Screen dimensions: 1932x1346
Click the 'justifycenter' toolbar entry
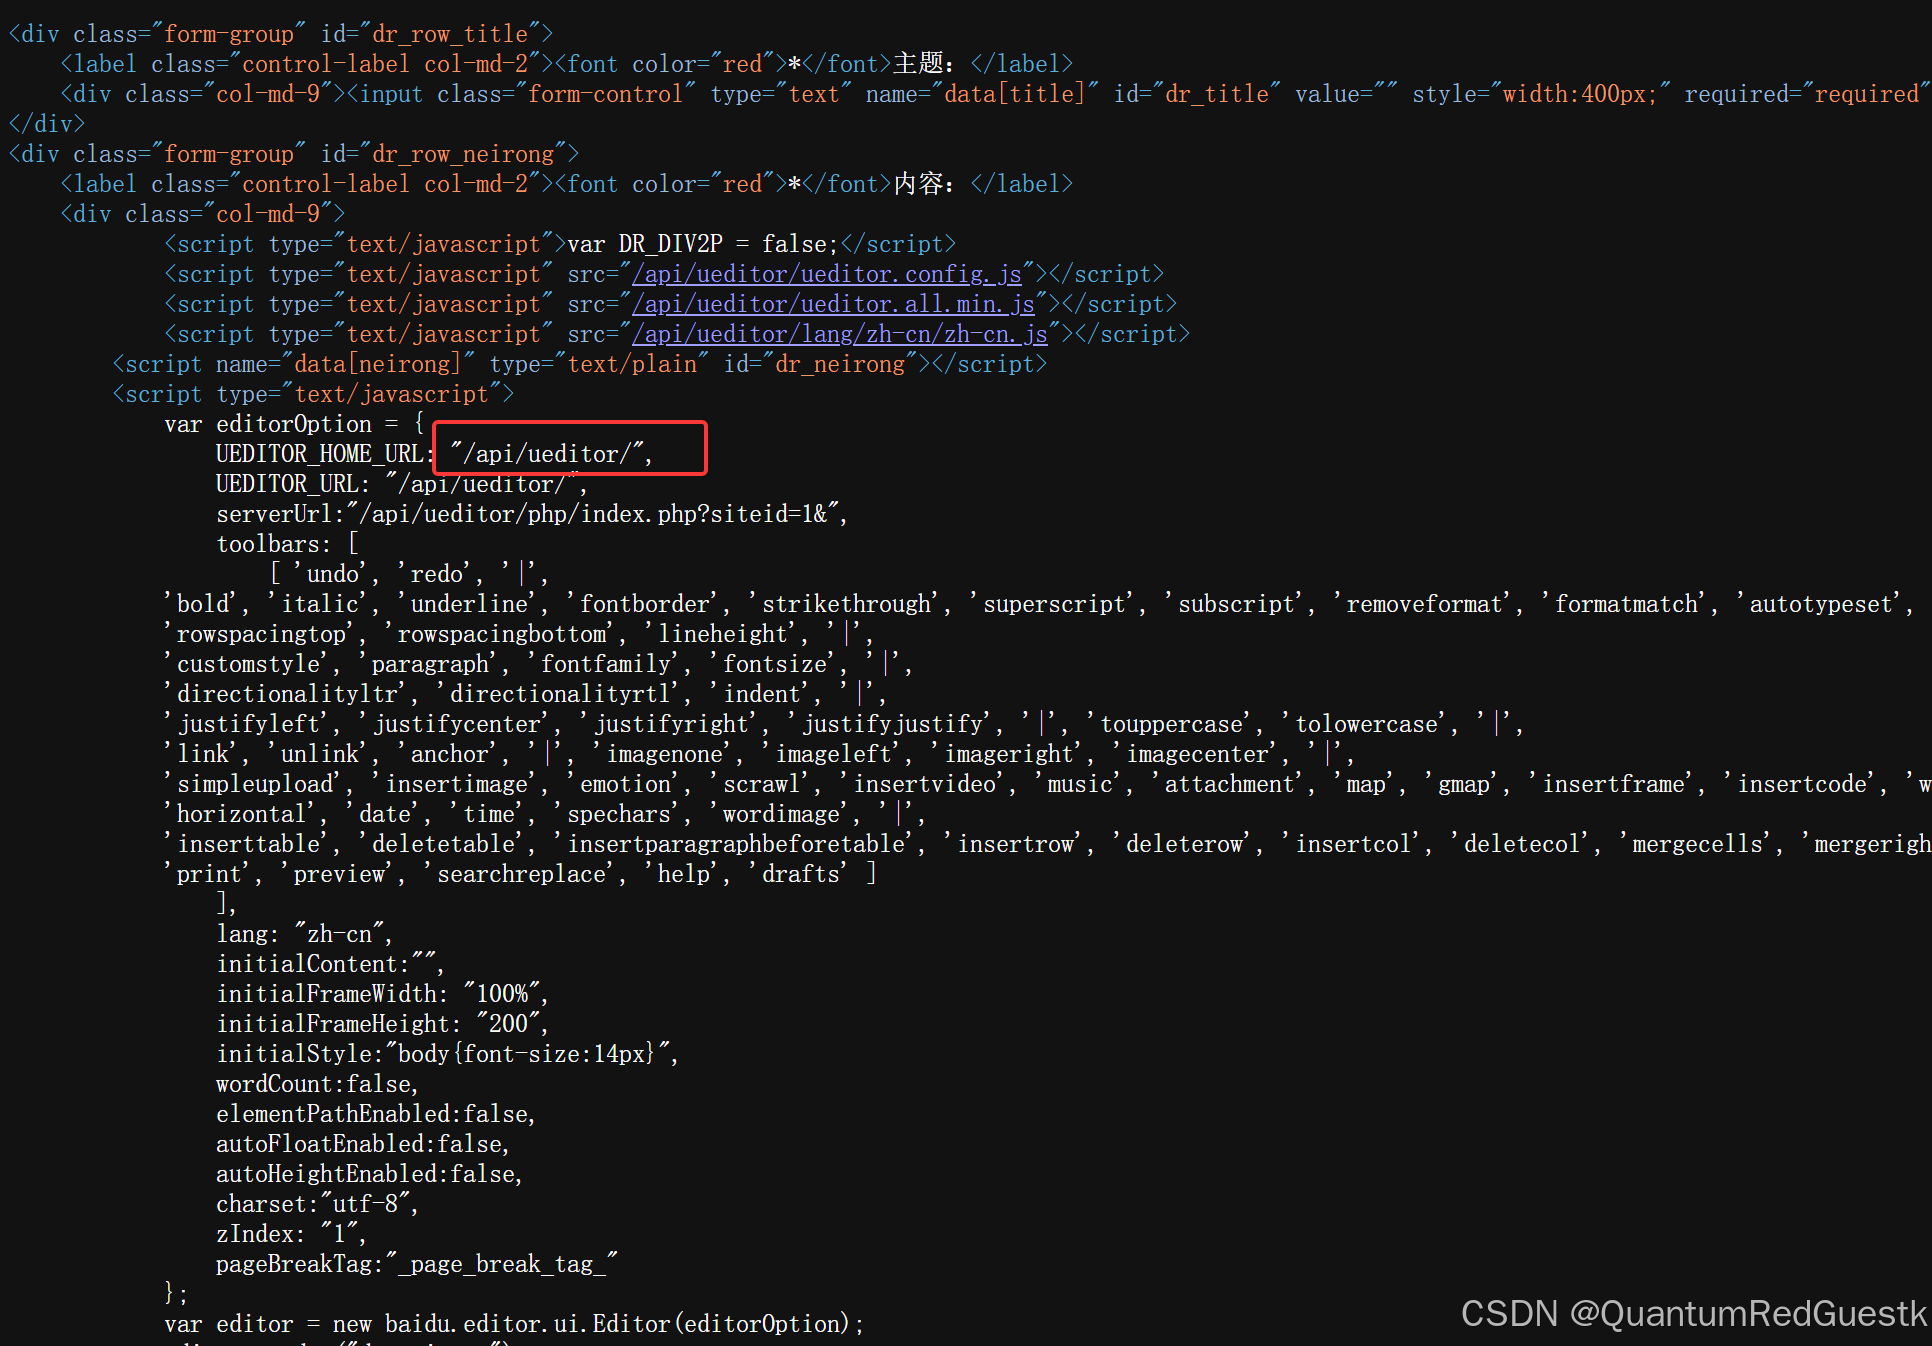click(x=458, y=724)
